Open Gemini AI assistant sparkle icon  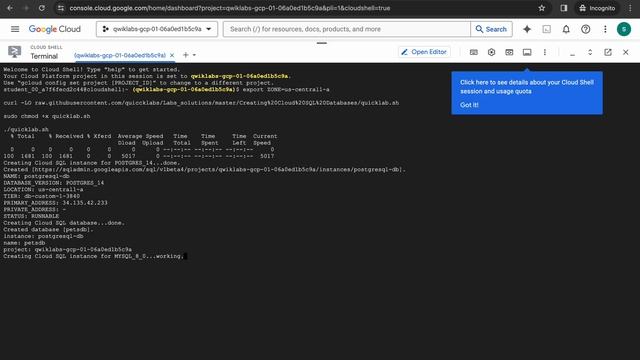click(527, 29)
